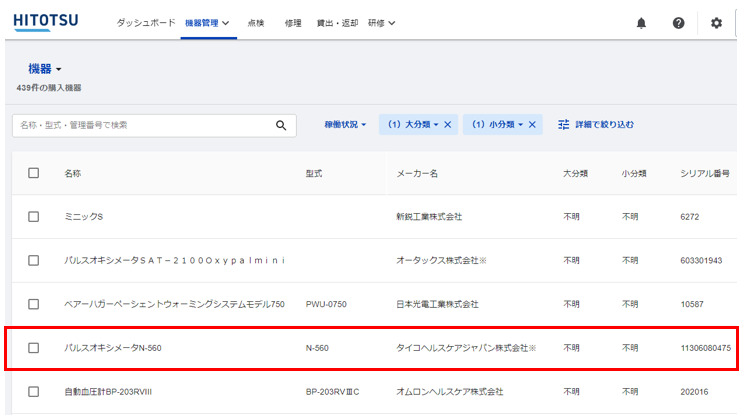The image size is (741, 416).
Task: Check the パルスオキシメータN-560 row checkbox
Action: 34,348
